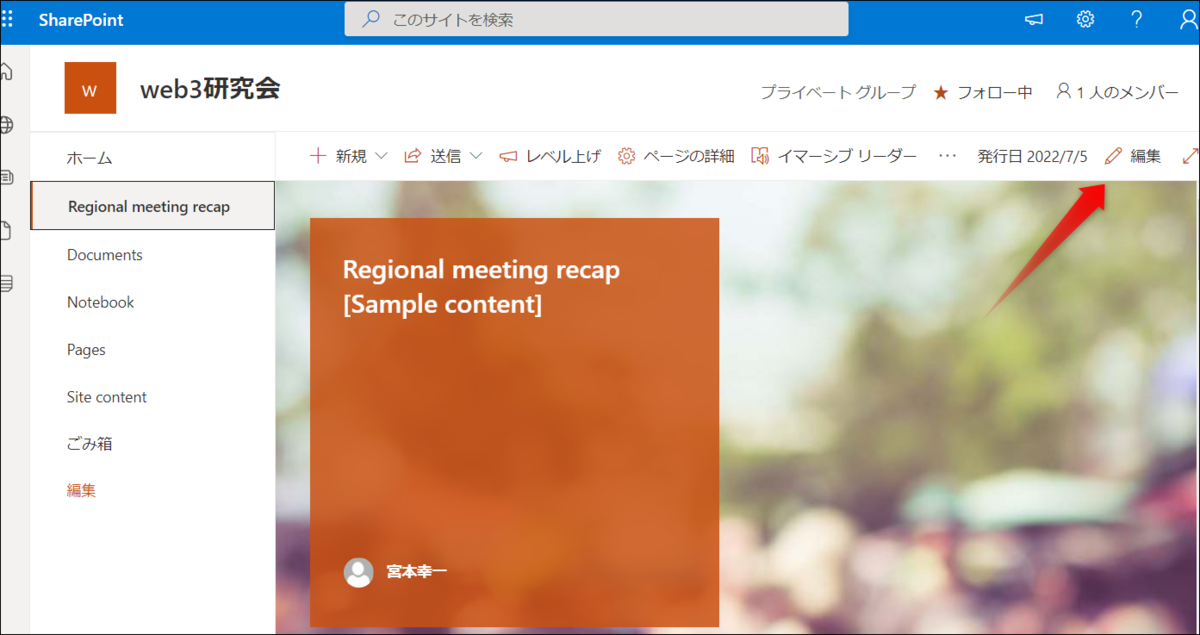Viewport: 1200px width, 635px height.
Task: Open the user account profile icon
Action: 1188,20
